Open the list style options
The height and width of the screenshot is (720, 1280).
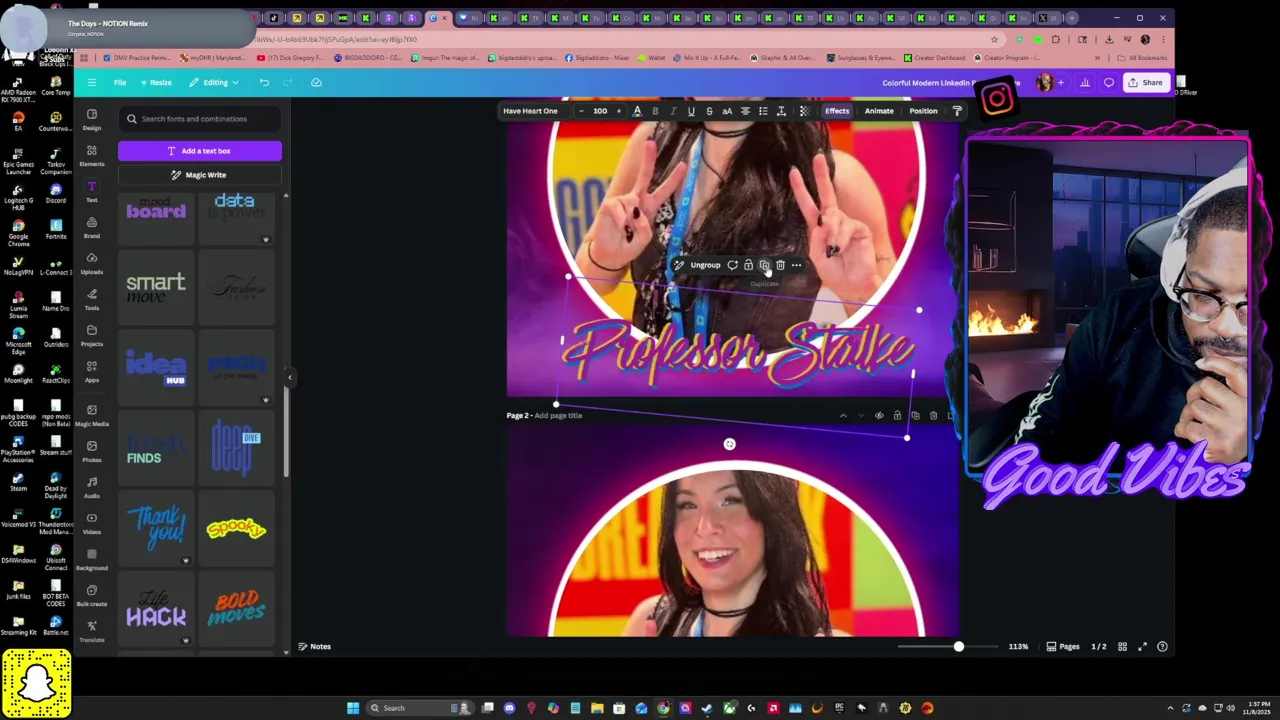point(763,111)
